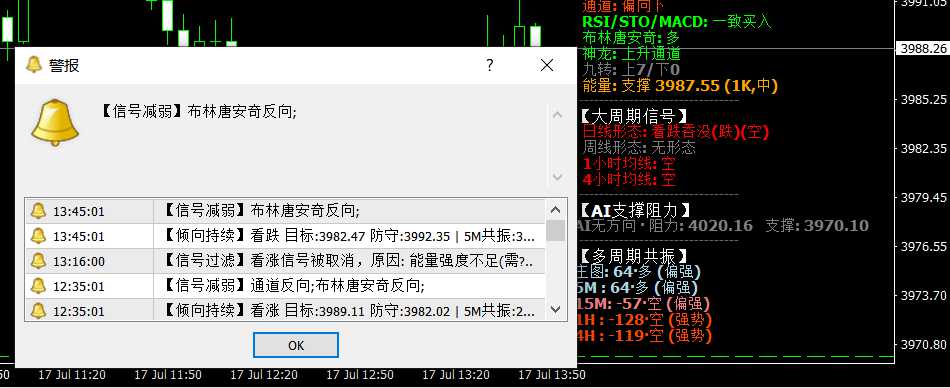
Task: Click the alert list scrollbar down arrow
Action: click(x=556, y=310)
